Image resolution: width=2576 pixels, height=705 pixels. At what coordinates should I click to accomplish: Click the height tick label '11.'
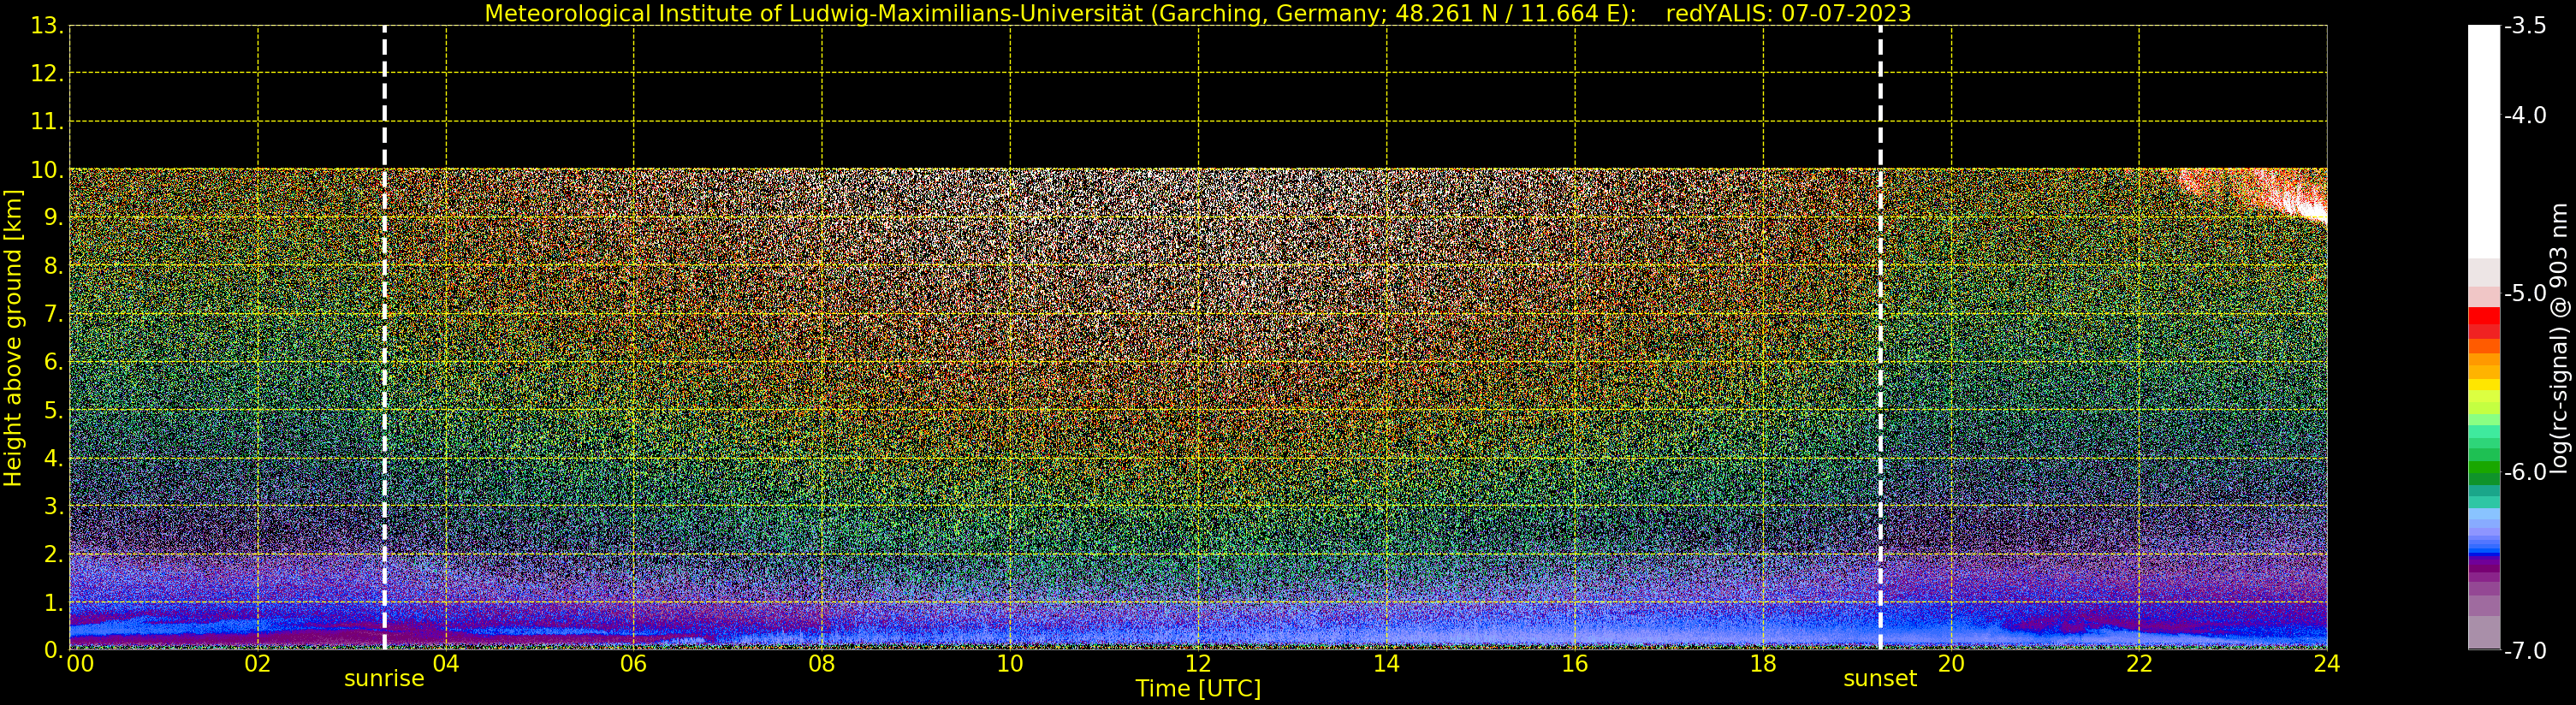pyautogui.click(x=47, y=121)
